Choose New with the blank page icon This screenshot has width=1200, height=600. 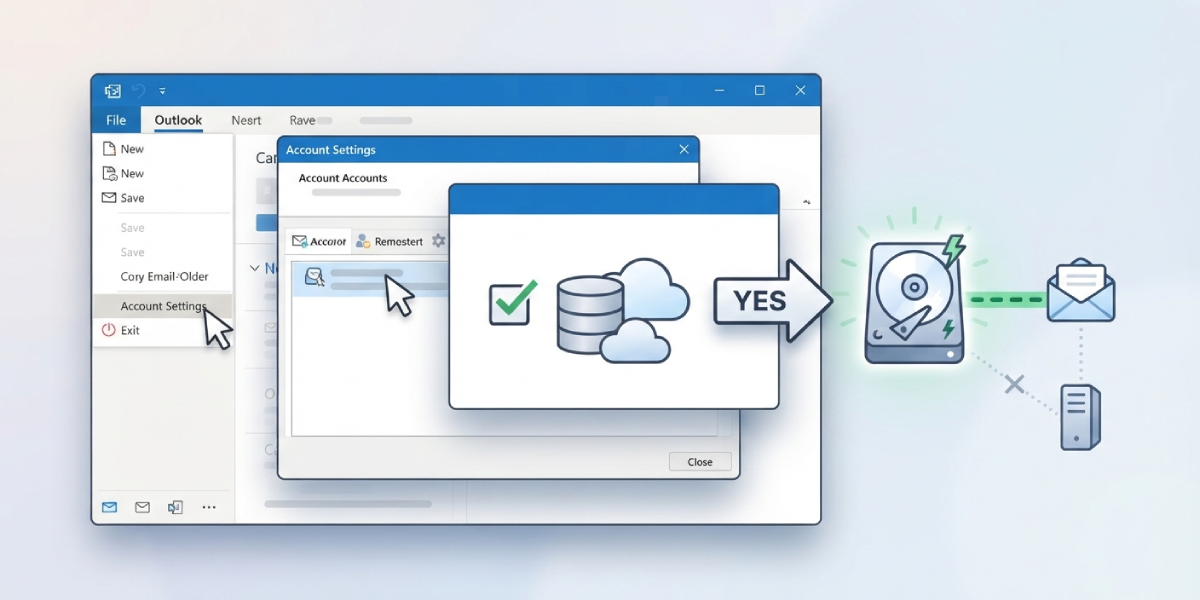pyautogui.click(x=123, y=149)
